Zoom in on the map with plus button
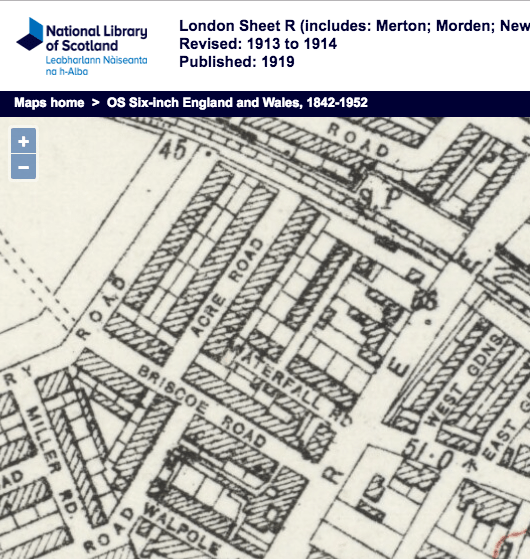 point(24,141)
